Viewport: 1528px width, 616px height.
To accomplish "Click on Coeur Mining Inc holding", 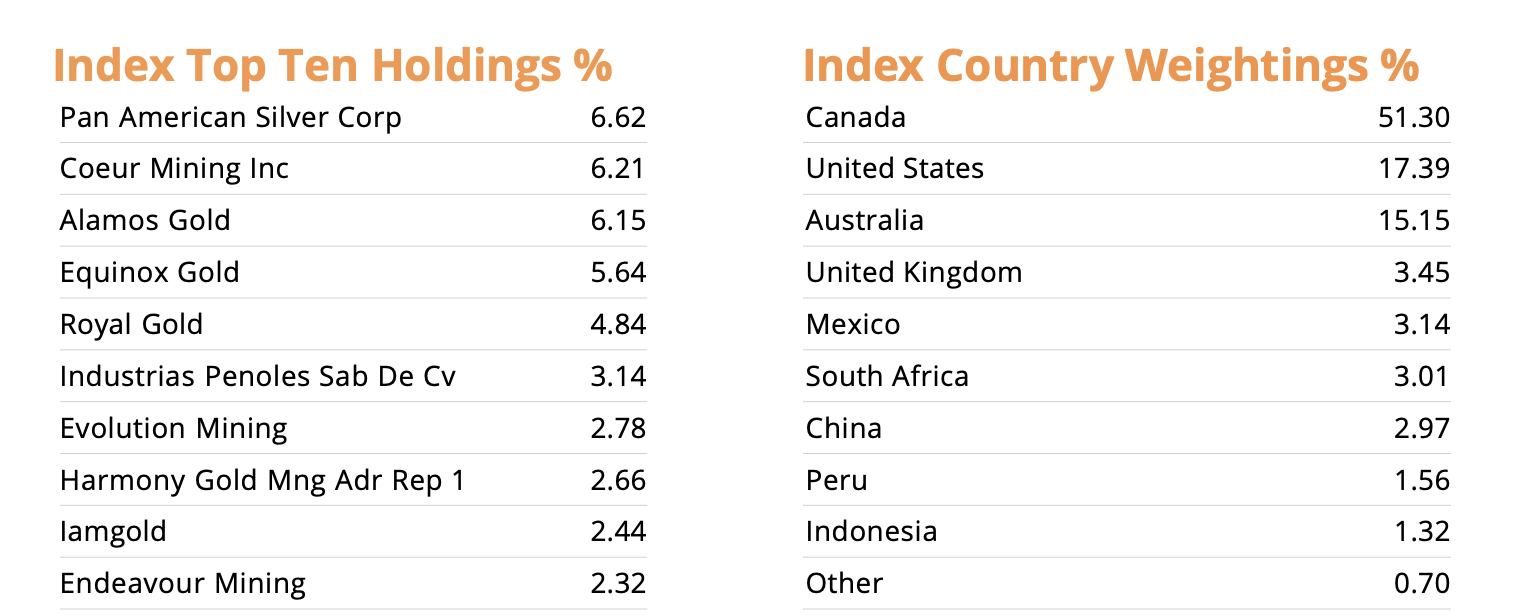I will click(174, 169).
